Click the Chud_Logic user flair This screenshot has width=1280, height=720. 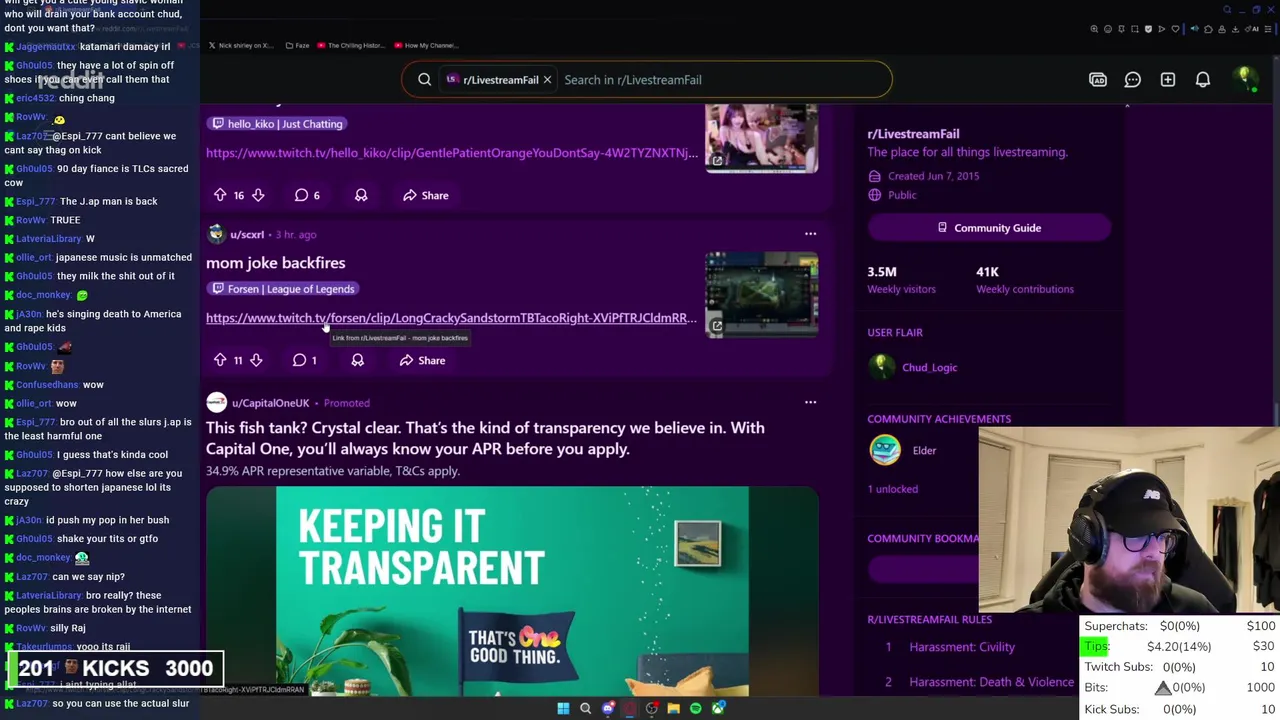pos(929,367)
